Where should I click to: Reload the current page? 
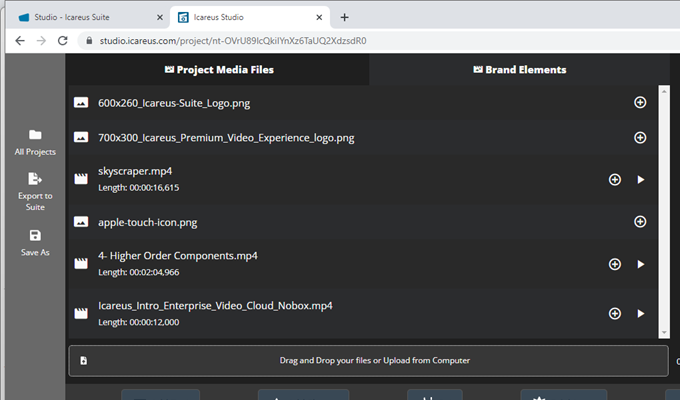click(x=63, y=41)
